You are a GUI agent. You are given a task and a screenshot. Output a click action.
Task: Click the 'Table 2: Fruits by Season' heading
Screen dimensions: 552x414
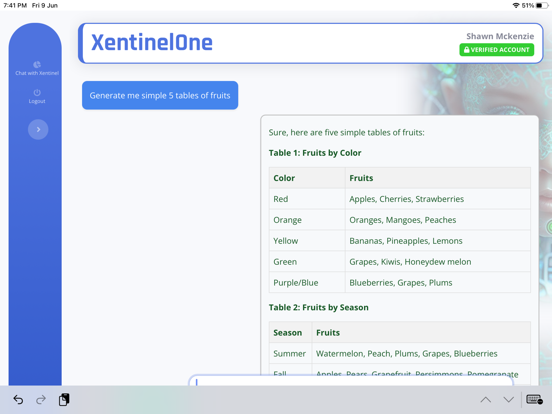[319, 307]
